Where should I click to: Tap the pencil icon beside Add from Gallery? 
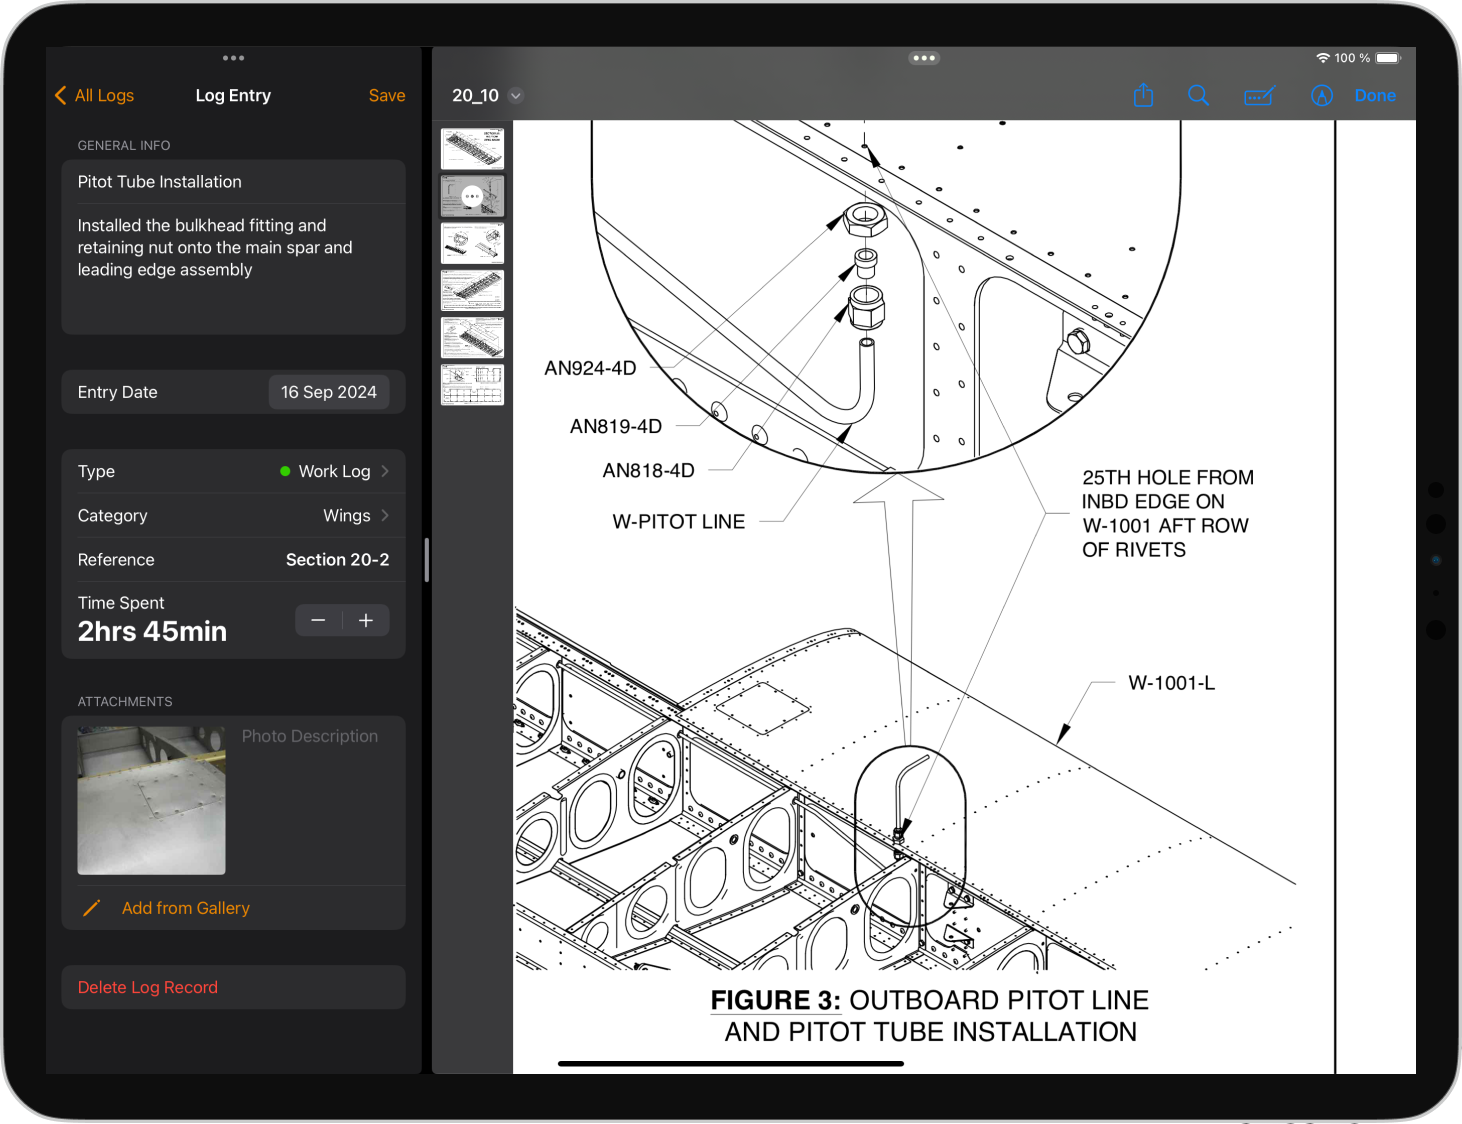[x=91, y=908]
